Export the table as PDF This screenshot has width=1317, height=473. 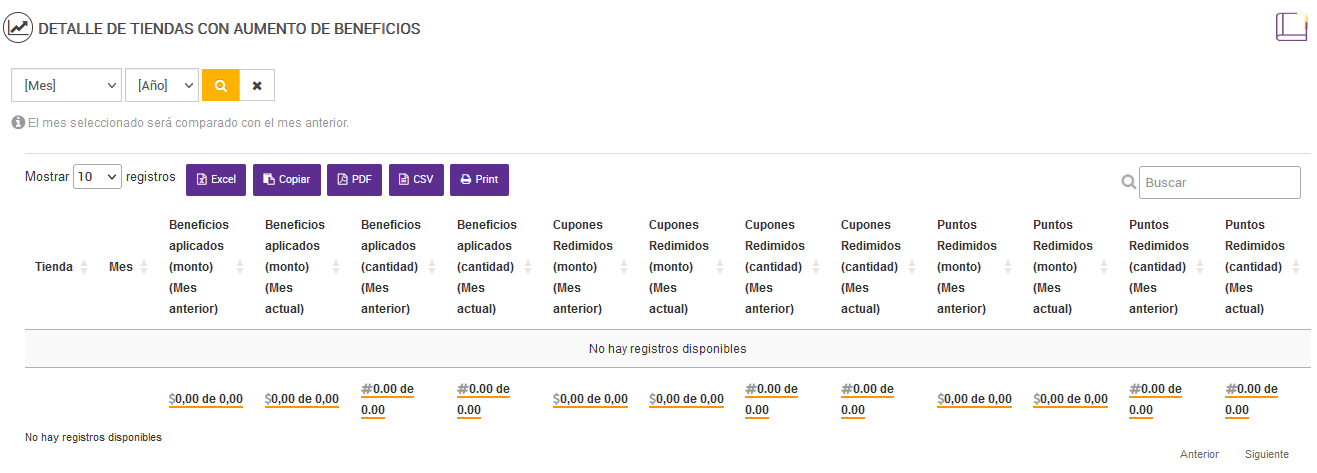point(354,180)
